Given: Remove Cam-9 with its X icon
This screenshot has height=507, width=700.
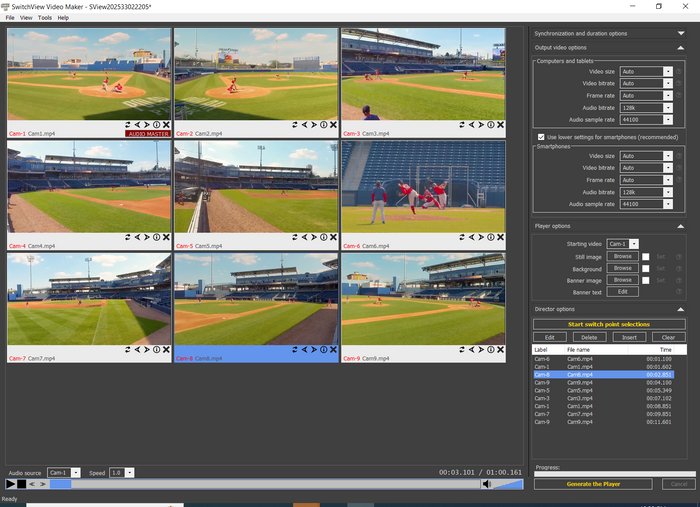Looking at the screenshot, I should click(x=500, y=349).
